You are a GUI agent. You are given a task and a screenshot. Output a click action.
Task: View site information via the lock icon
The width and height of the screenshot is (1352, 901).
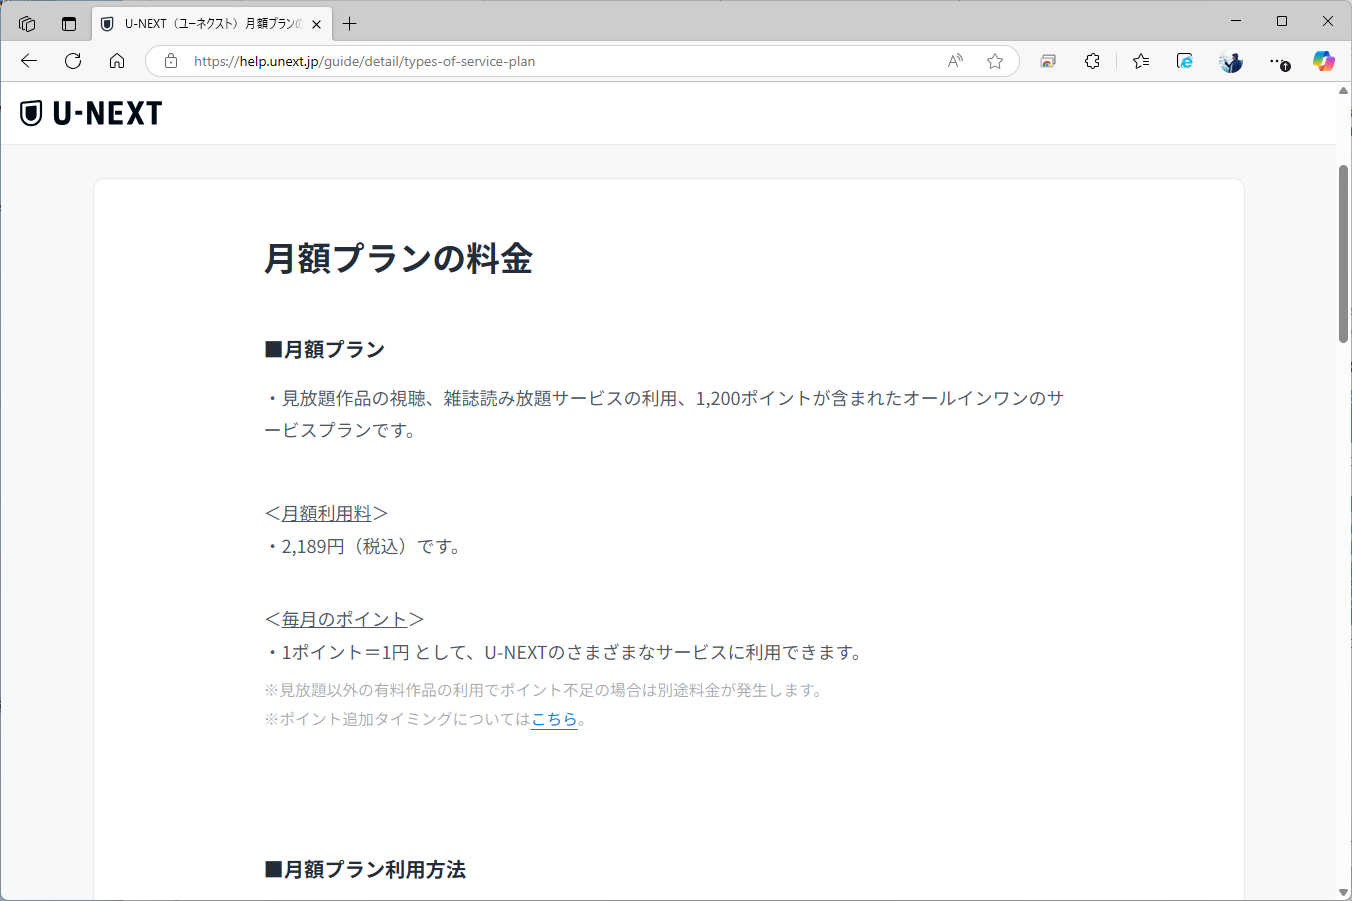[x=170, y=61]
